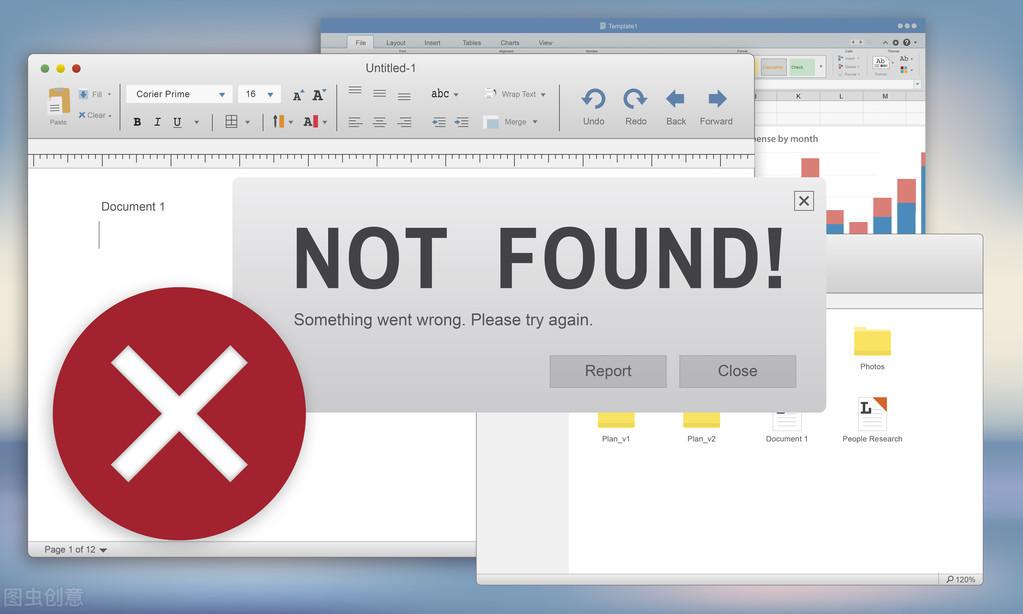Click the Close button in error dialog
The height and width of the screenshot is (614, 1023).
[737, 371]
